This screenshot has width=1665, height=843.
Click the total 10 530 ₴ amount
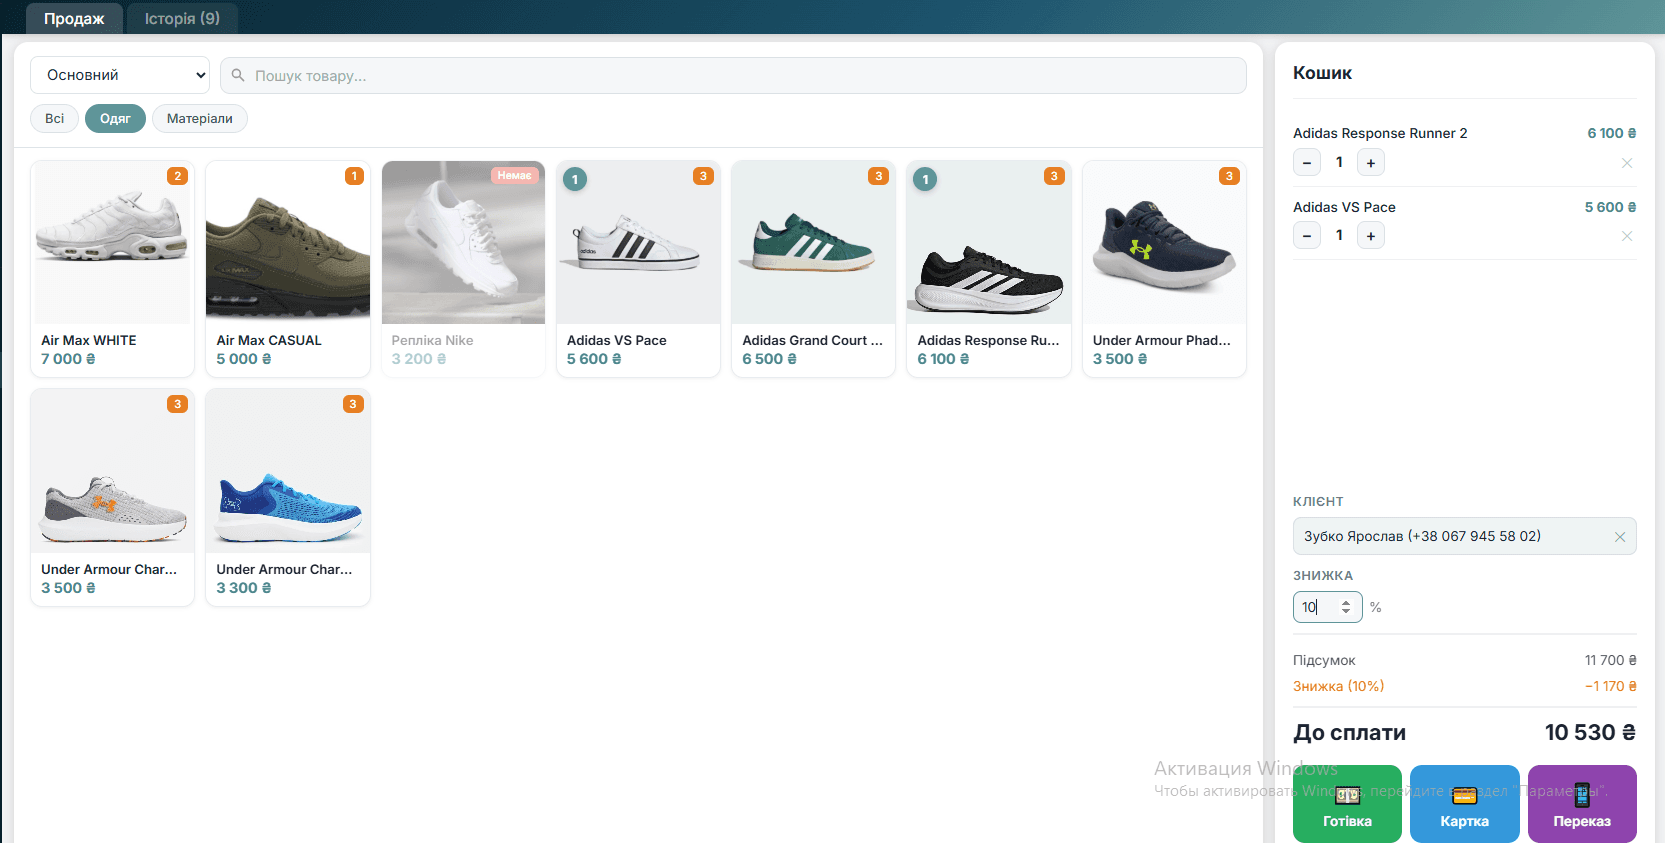point(1590,732)
